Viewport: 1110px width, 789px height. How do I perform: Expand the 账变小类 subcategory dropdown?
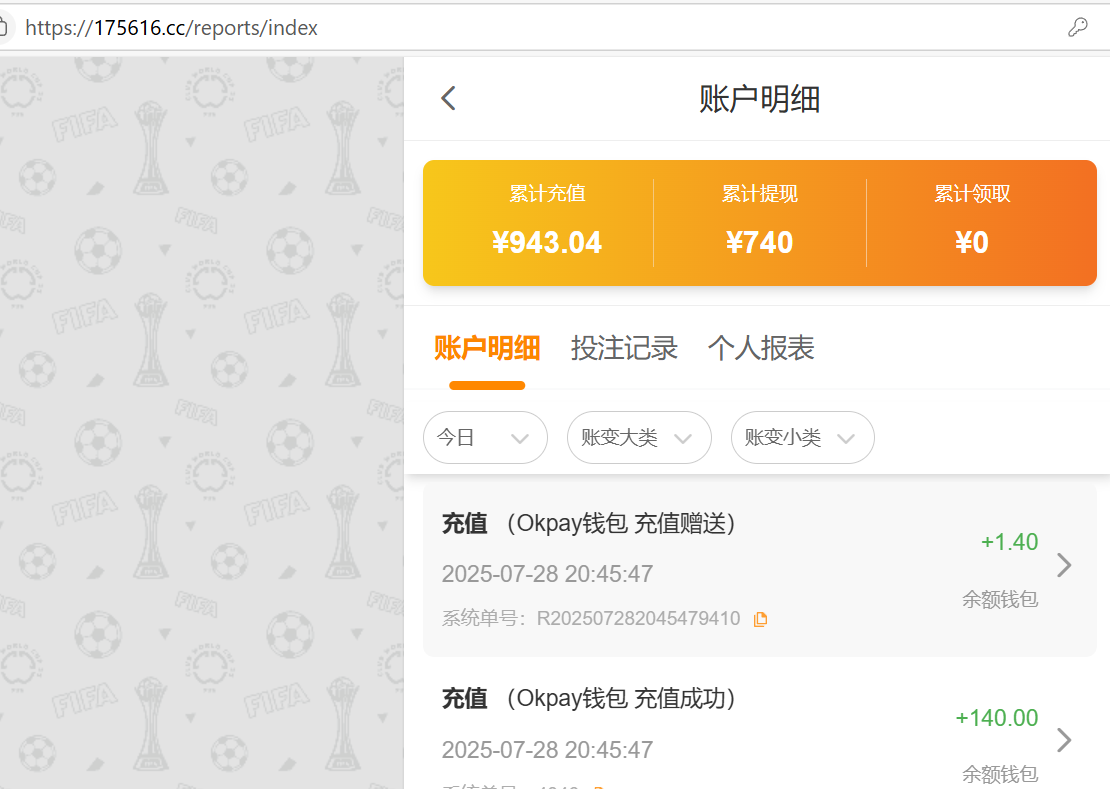click(802, 437)
